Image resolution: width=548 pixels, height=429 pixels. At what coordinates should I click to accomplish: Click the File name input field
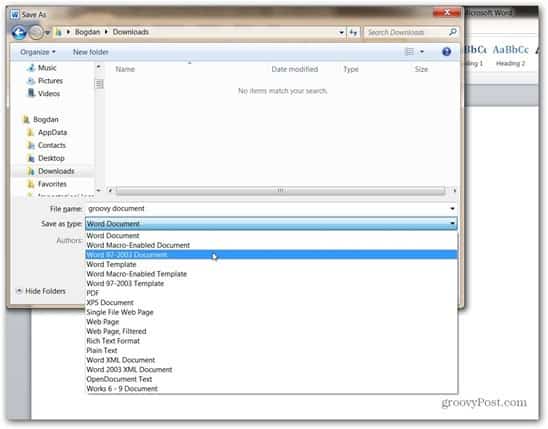point(267,209)
